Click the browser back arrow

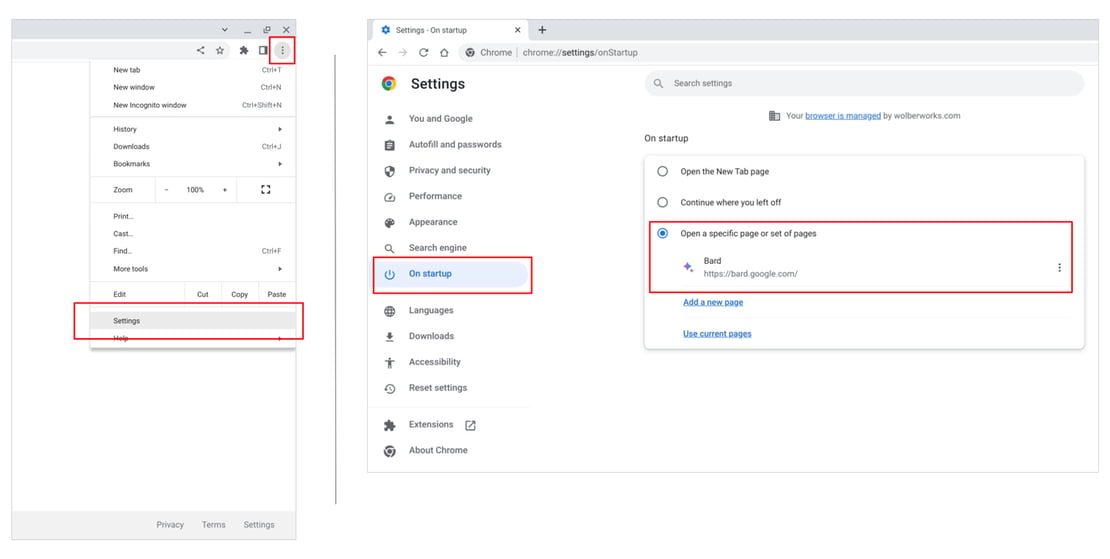(x=382, y=52)
